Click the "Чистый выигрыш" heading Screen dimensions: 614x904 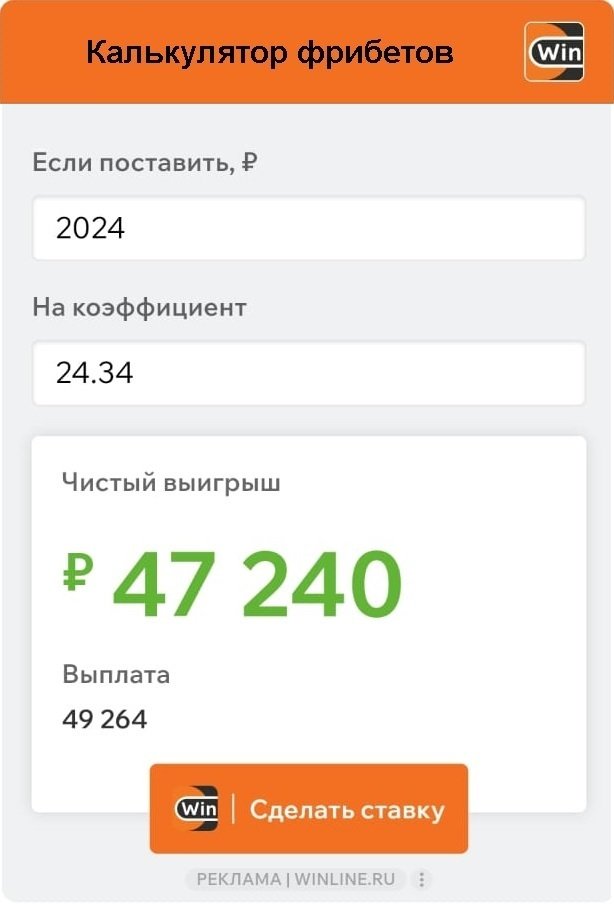[x=171, y=484]
